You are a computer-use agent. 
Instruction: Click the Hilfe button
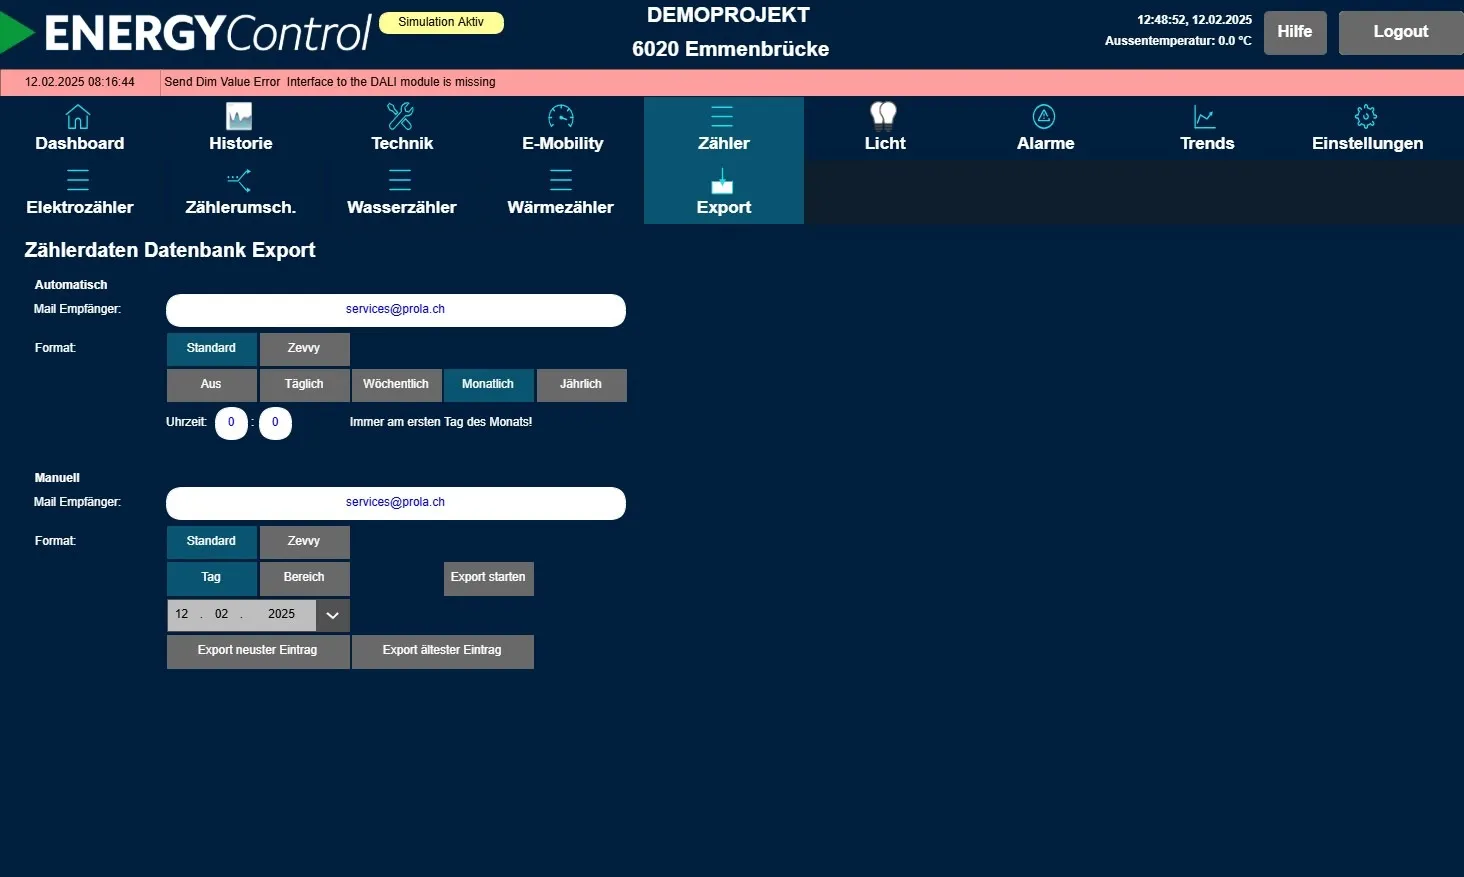[1295, 32]
